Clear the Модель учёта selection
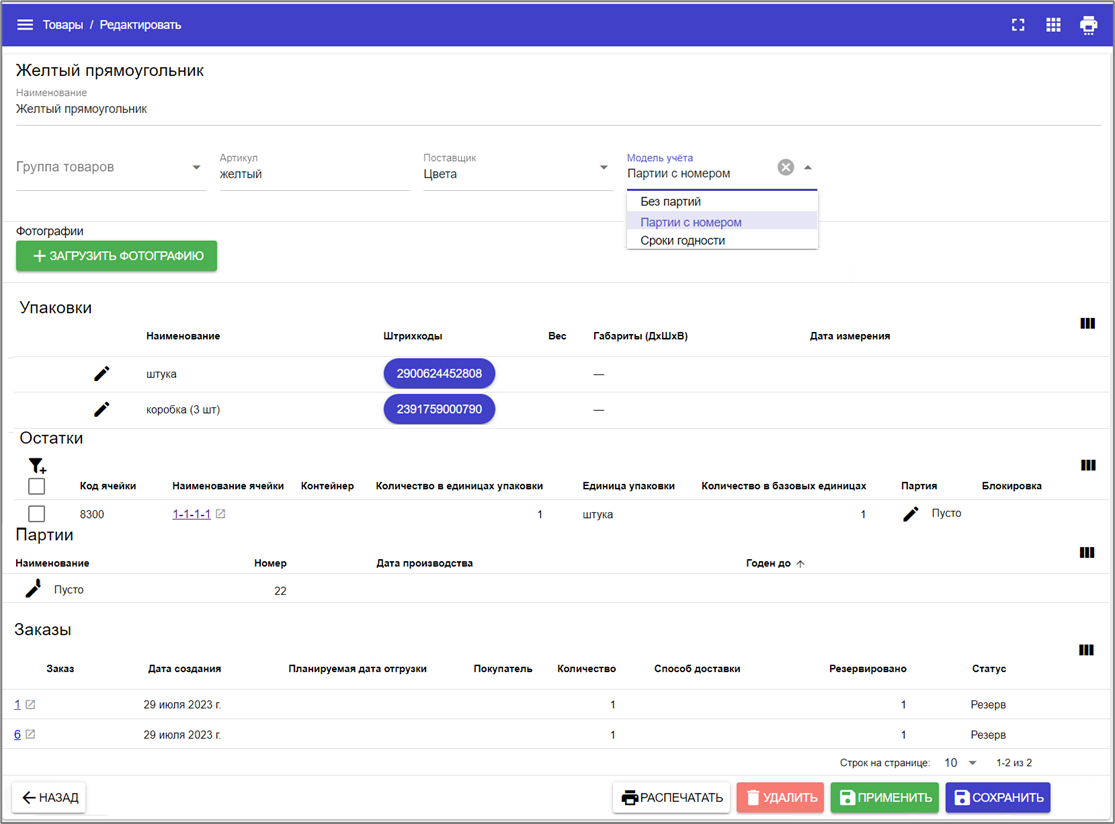Screen dimensions: 1115x824 pos(786,167)
